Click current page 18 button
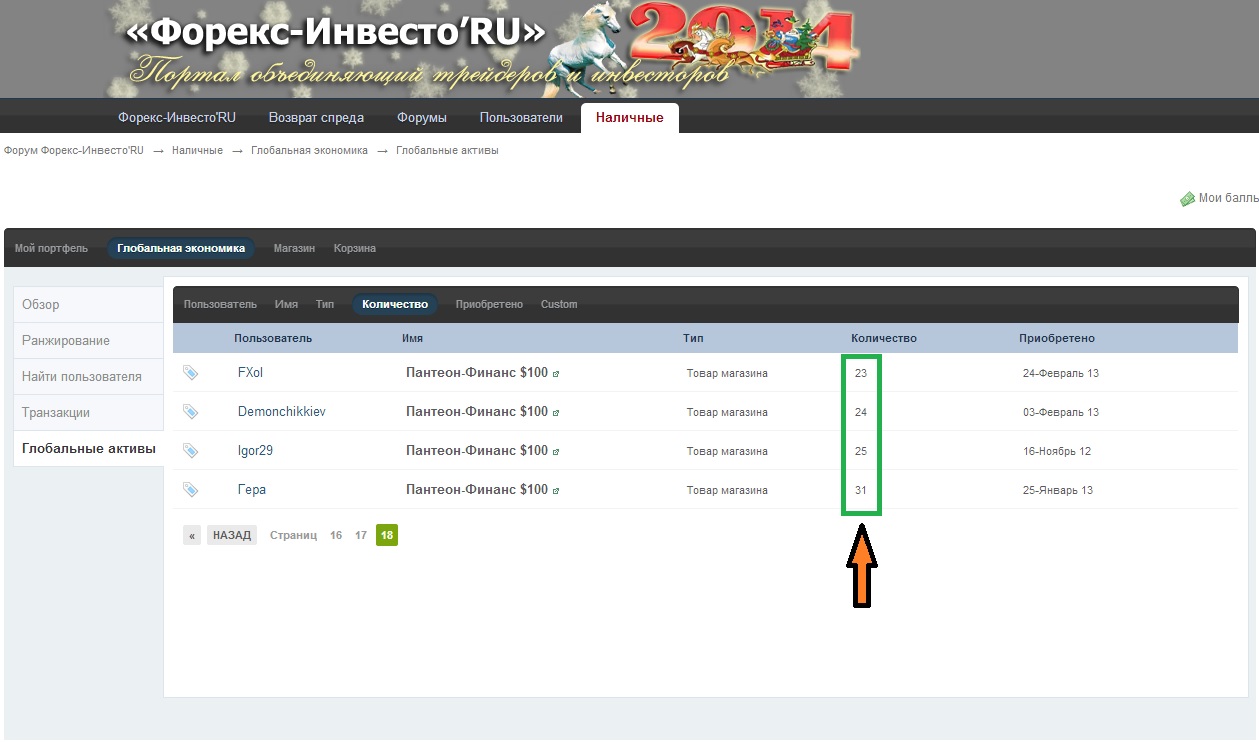This screenshot has height=743, width=1259. coord(387,535)
